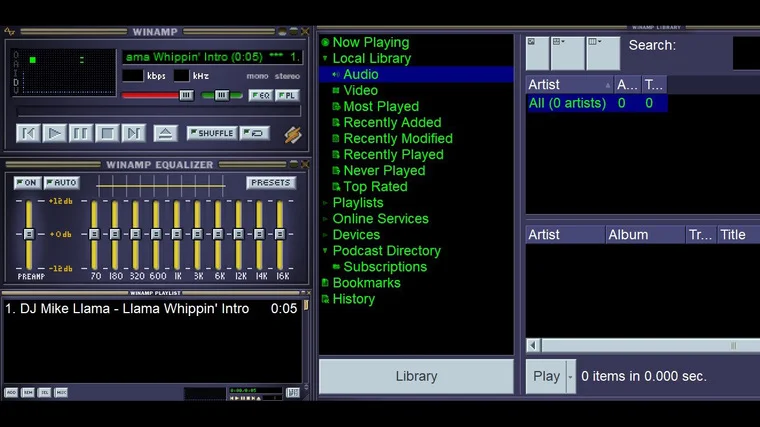Screen dimensions: 760x427
Task: Open the grid view mode dropdown
Action: click(x=568, y=53)
